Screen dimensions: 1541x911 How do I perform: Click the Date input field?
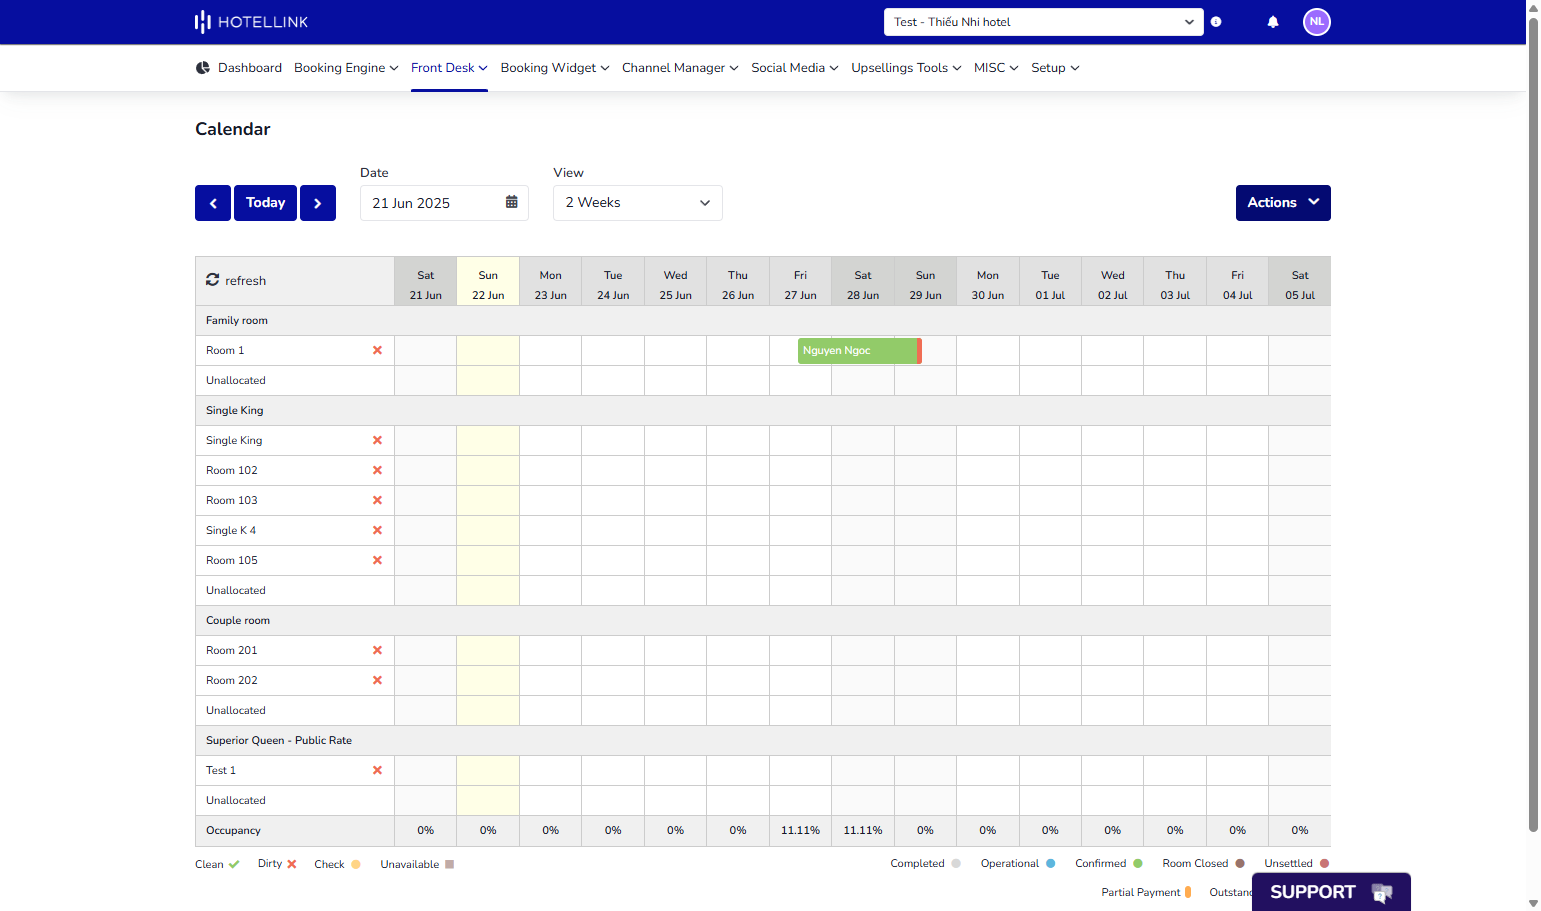pos(444,203)
